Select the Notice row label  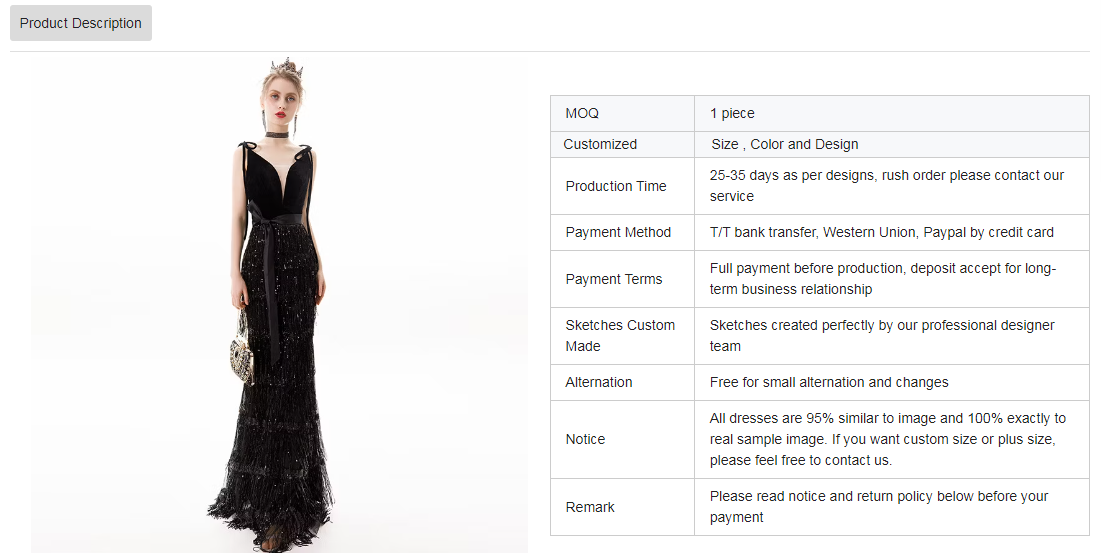pyautogui.click(x=585, y=439)
